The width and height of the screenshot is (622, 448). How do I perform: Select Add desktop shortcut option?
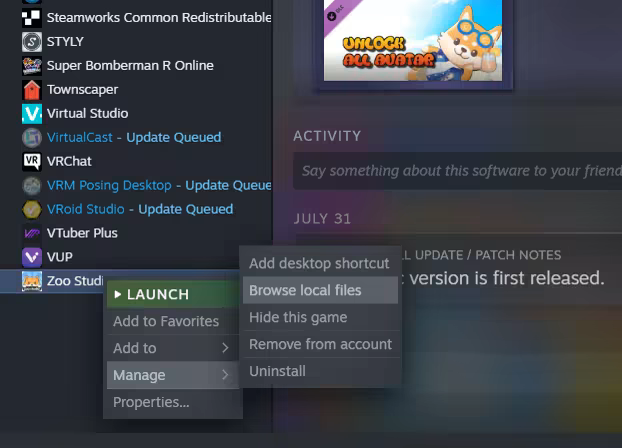pyautogui.click(x=321, y=263)
